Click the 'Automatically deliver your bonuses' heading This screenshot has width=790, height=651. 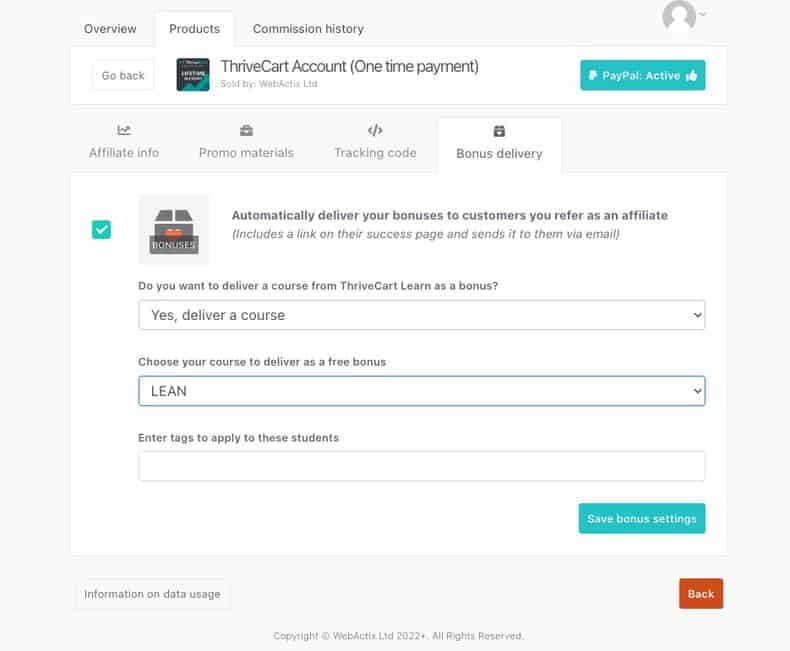tap(449, 216)
